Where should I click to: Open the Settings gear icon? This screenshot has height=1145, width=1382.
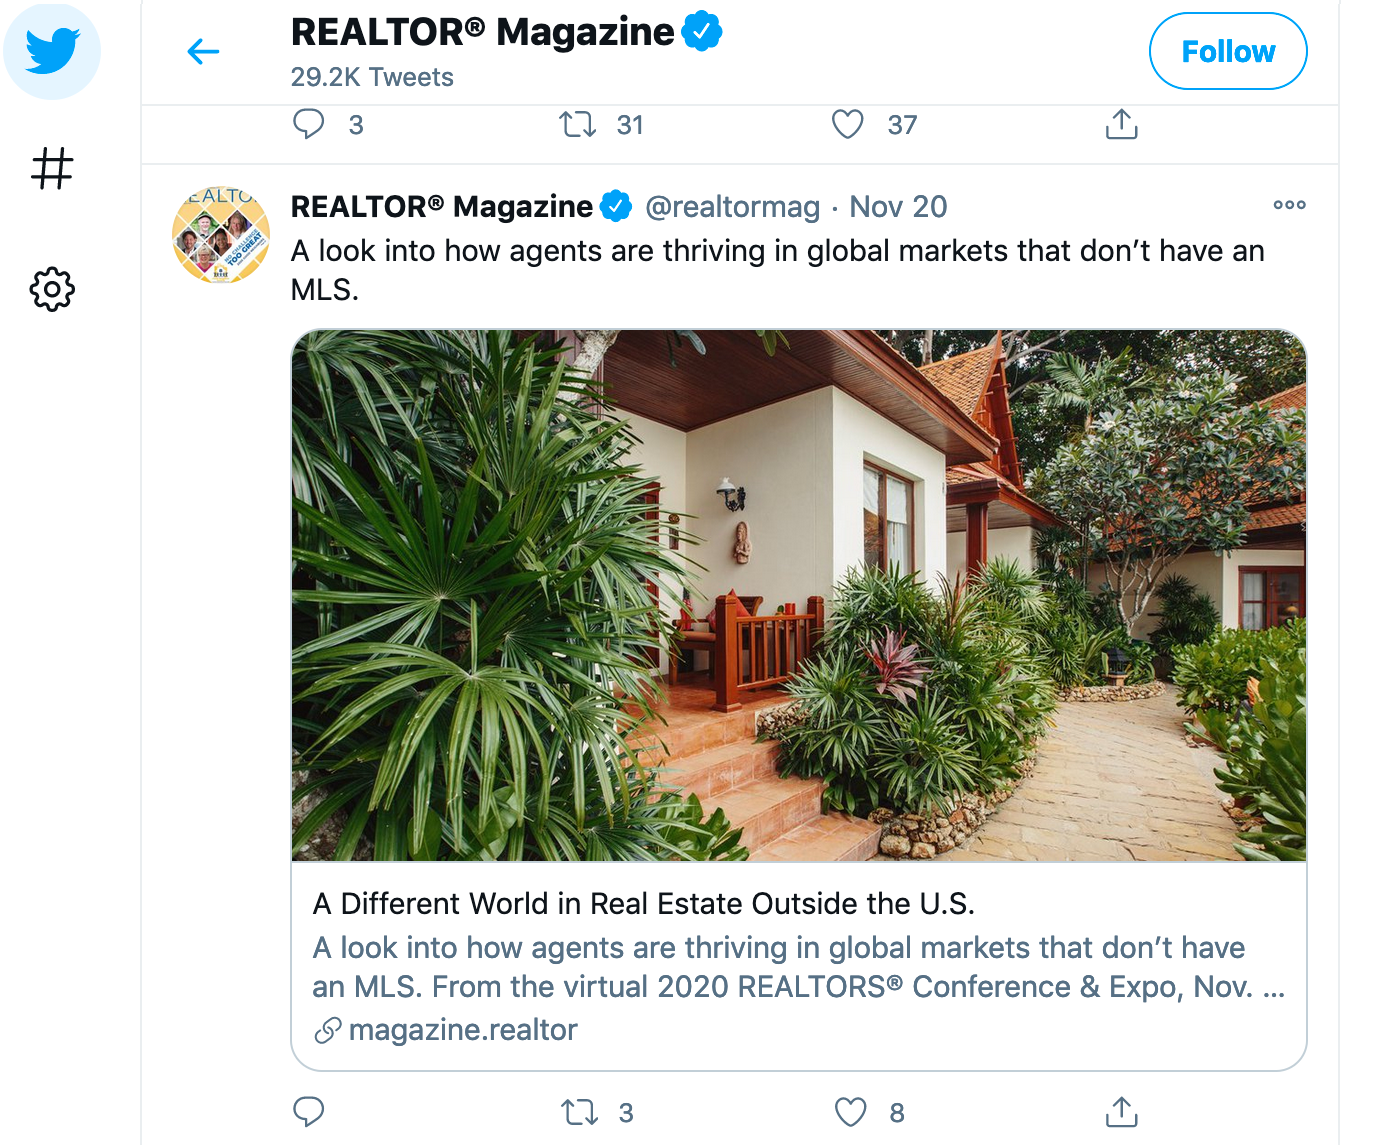(52, 289)
